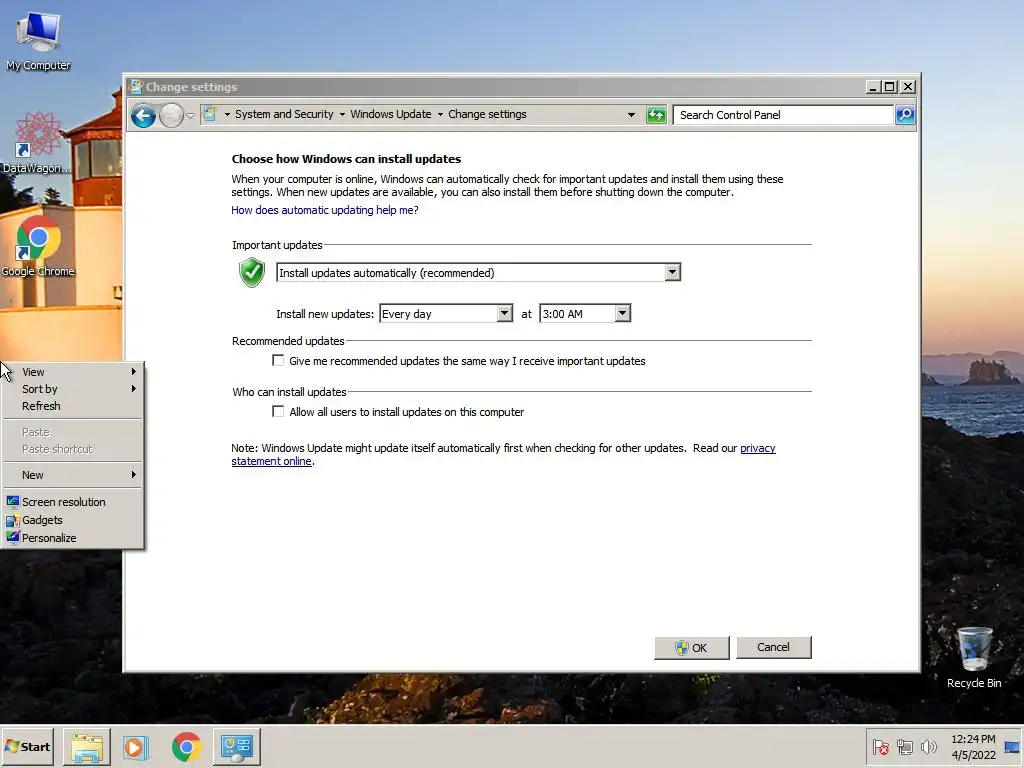The width and height of the screenshot is (1024, 768).
Task: Open the 3:00 AM time dropdown
Action: pyautogui.click(x=622, y=313)
